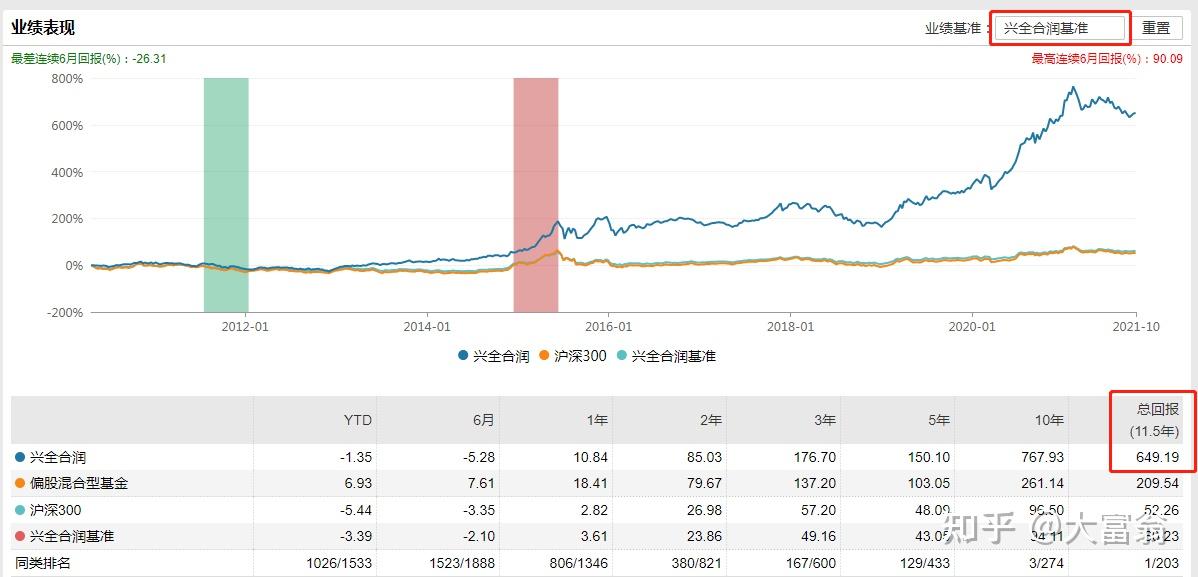Click the 10年 column header

coord(1047,420)
